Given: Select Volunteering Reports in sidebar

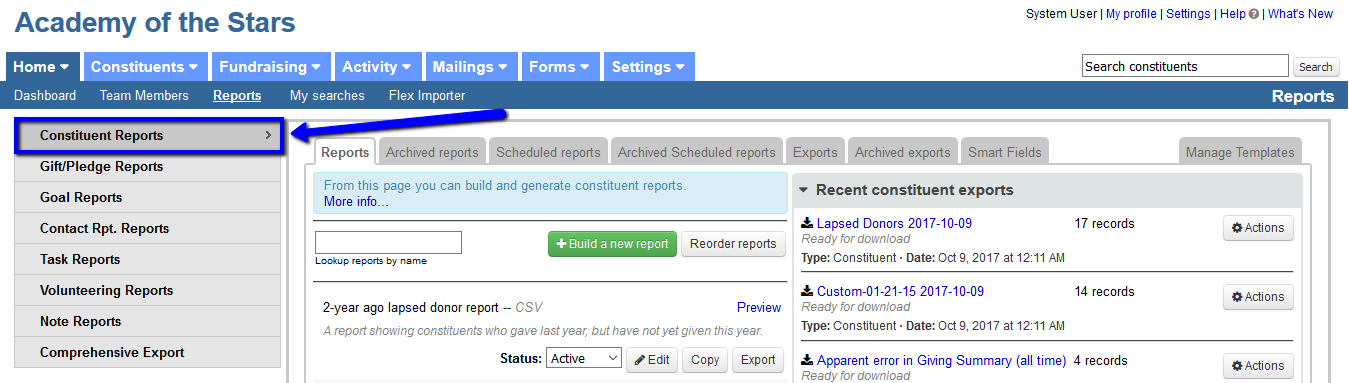Looking at the screenshot, I should click(x=148, y=291).
